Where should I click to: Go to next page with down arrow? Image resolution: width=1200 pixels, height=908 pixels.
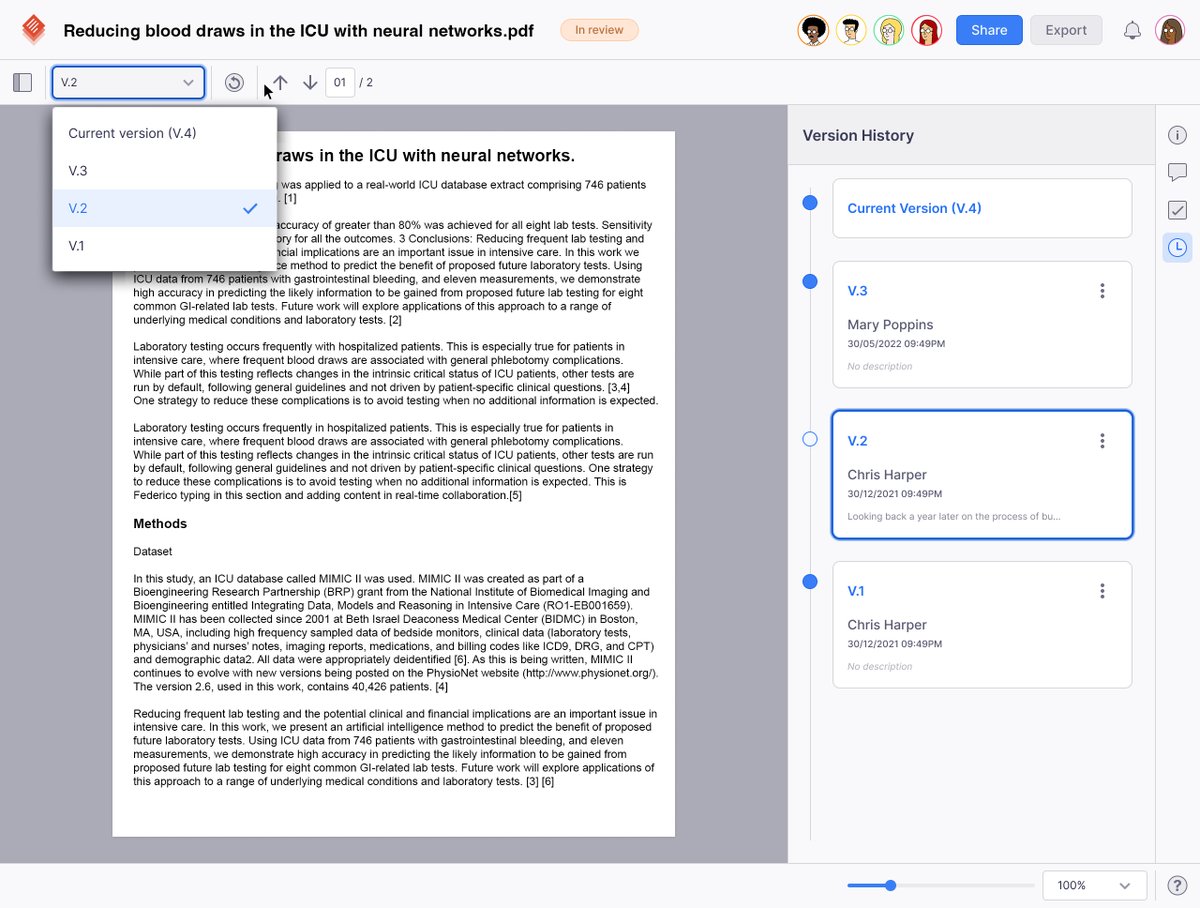tap(310, 82)
